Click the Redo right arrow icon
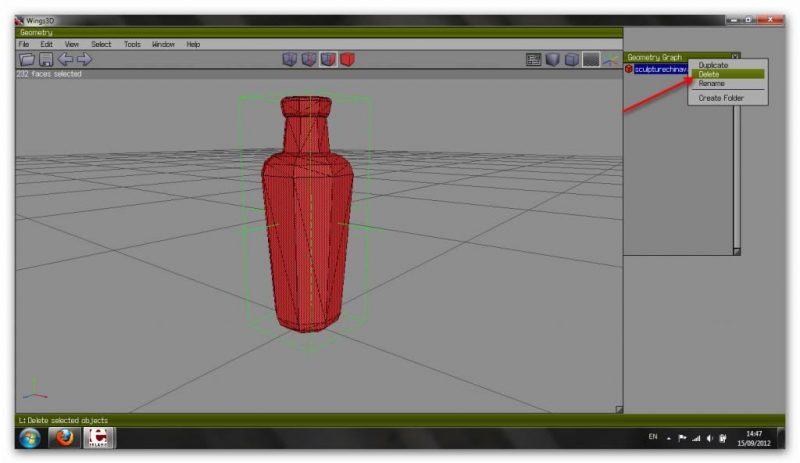Viewport: 800px width, 463px height. point(84,60)
